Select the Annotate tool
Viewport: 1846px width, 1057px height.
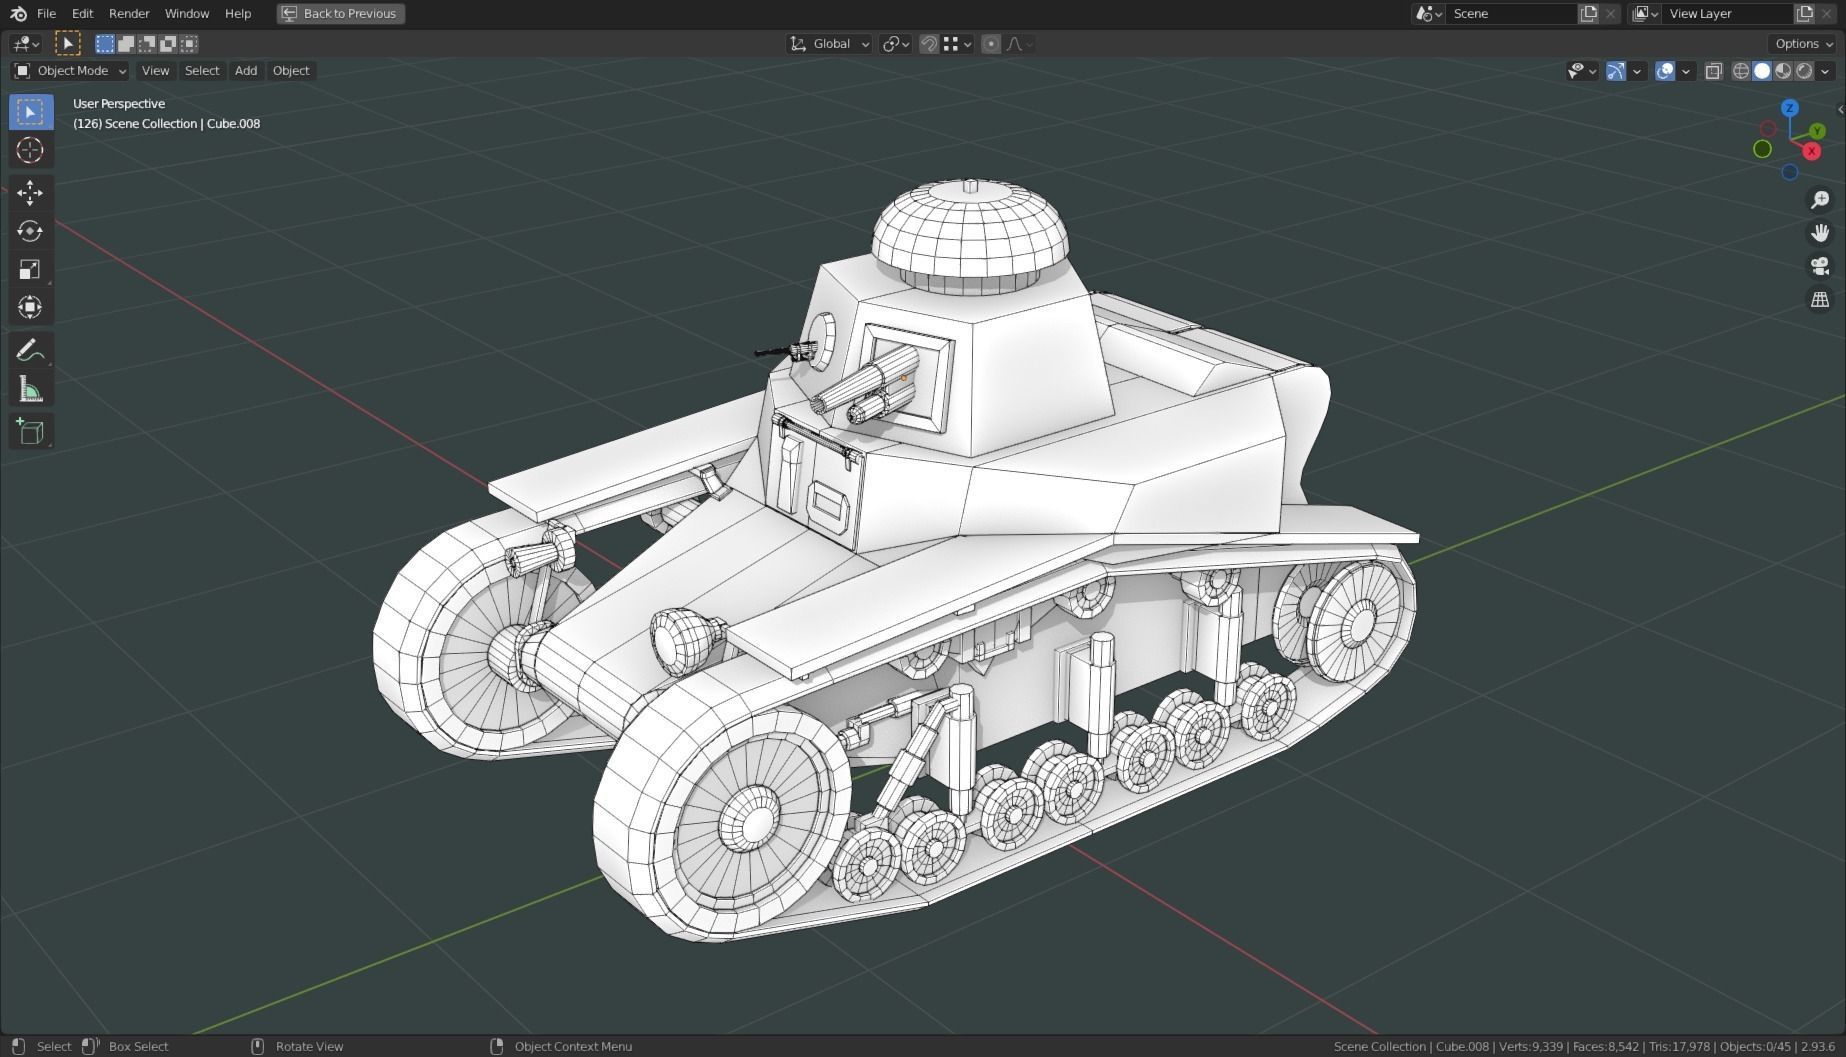(x=30, y=350)
